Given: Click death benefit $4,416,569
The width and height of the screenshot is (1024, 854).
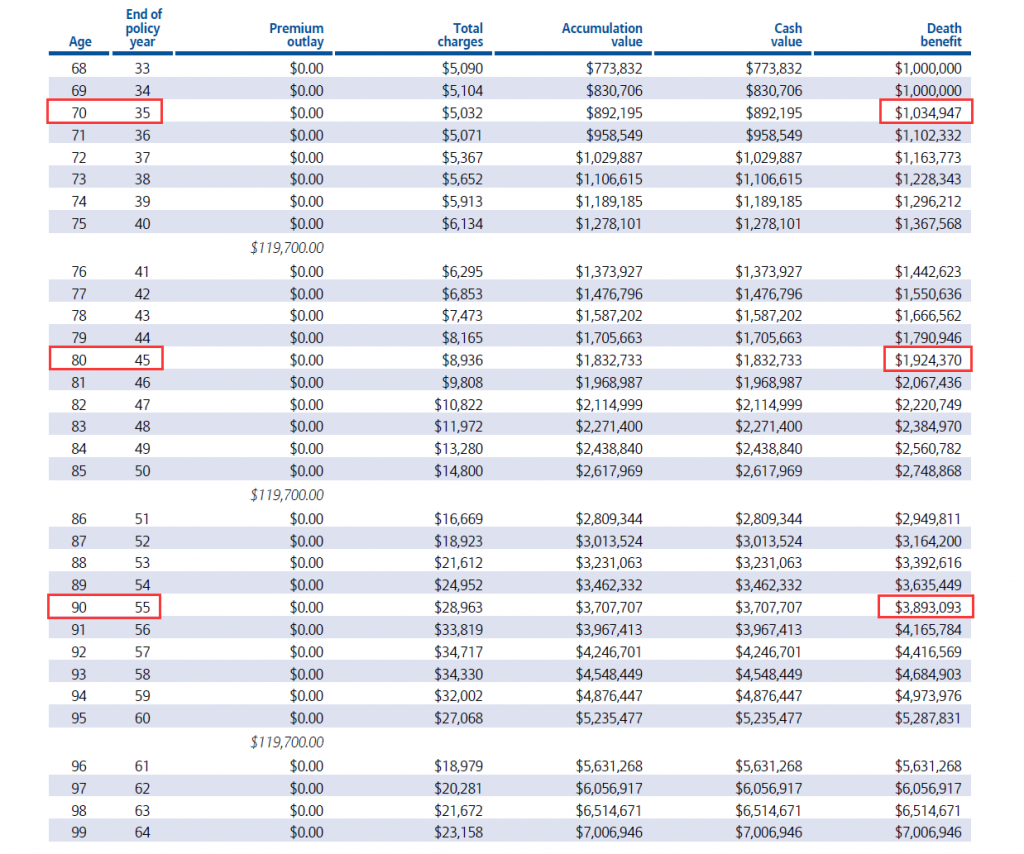Looking at the screenshot, I should tap(927, 652).
